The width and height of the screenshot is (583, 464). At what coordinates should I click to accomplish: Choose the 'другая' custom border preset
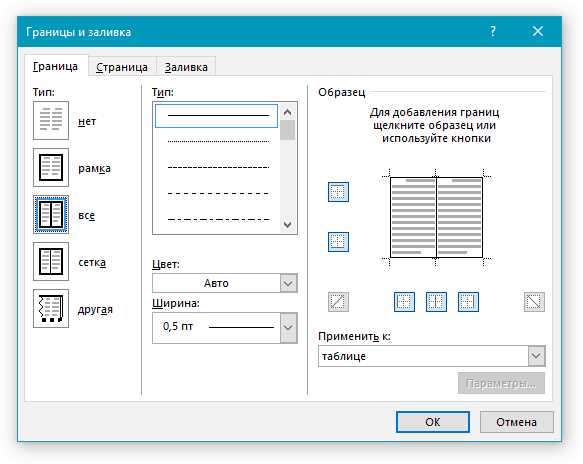coord(51,309)
